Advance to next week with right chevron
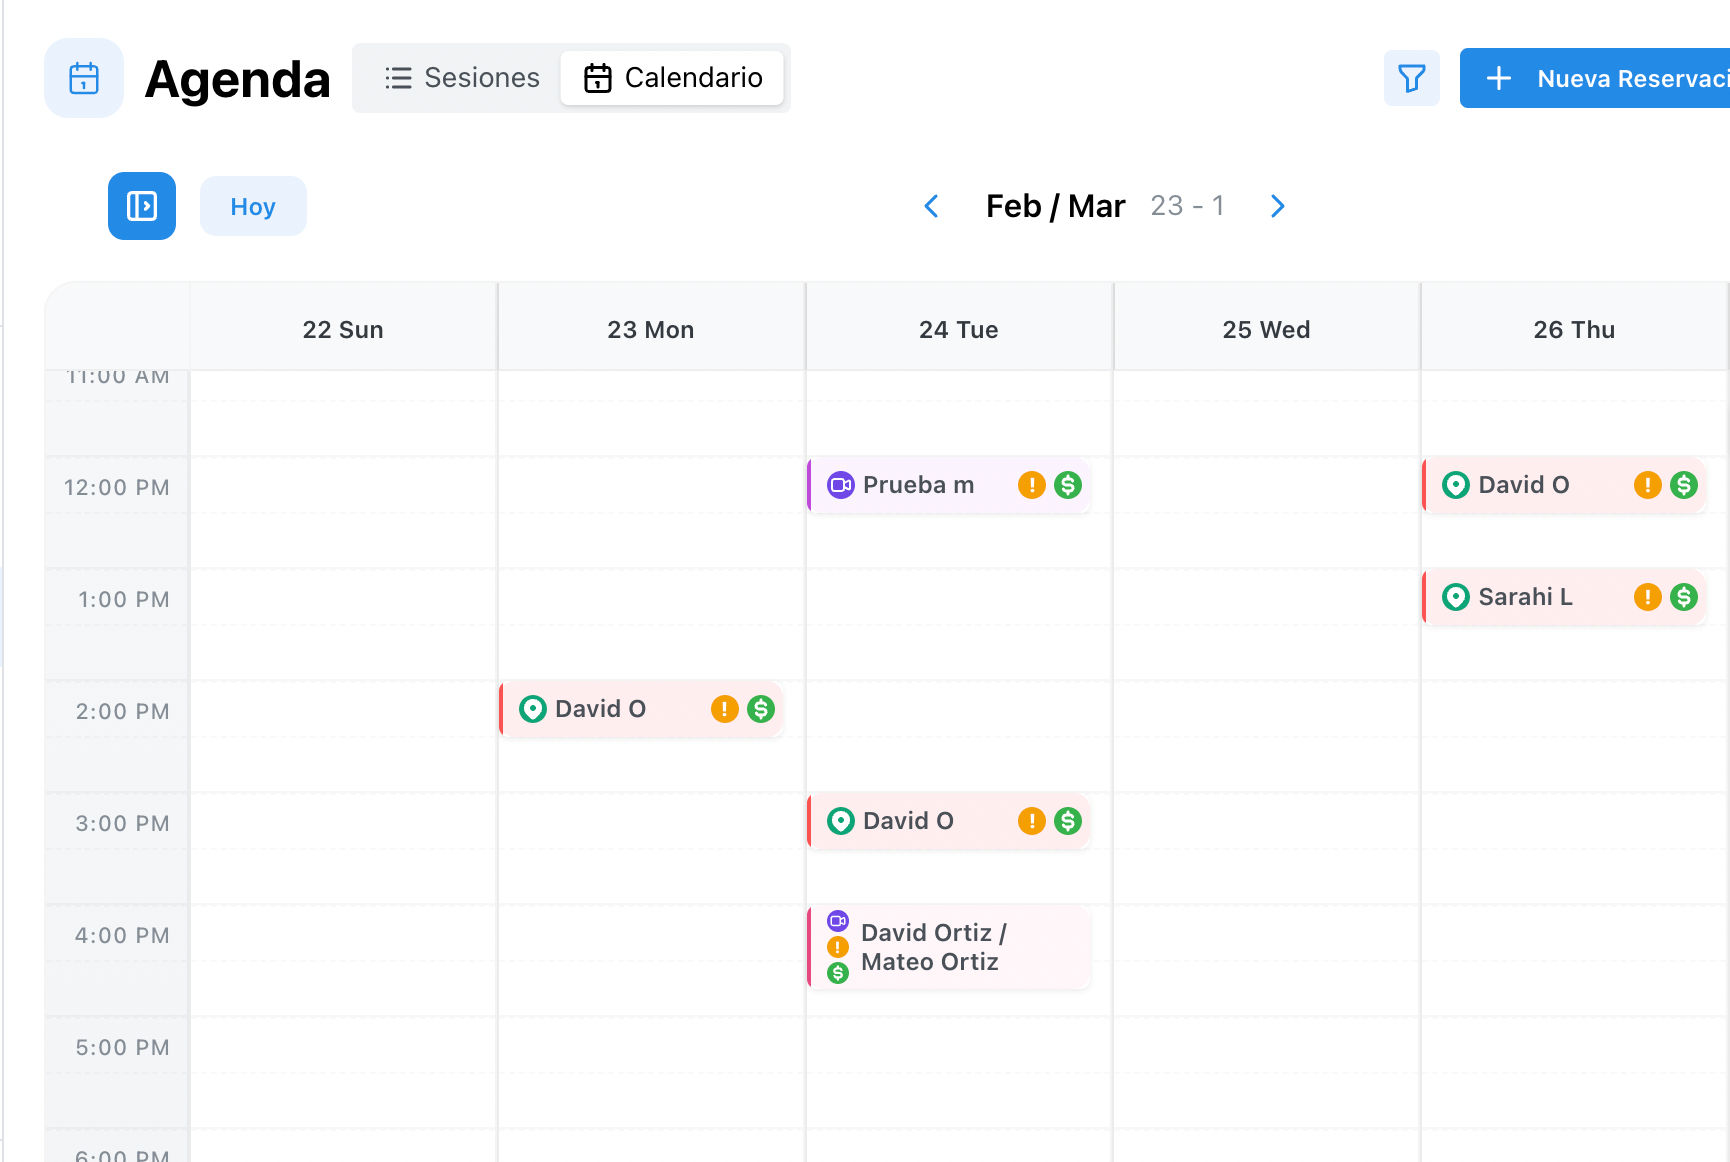1730x1162 pixels. point(1277,206)
